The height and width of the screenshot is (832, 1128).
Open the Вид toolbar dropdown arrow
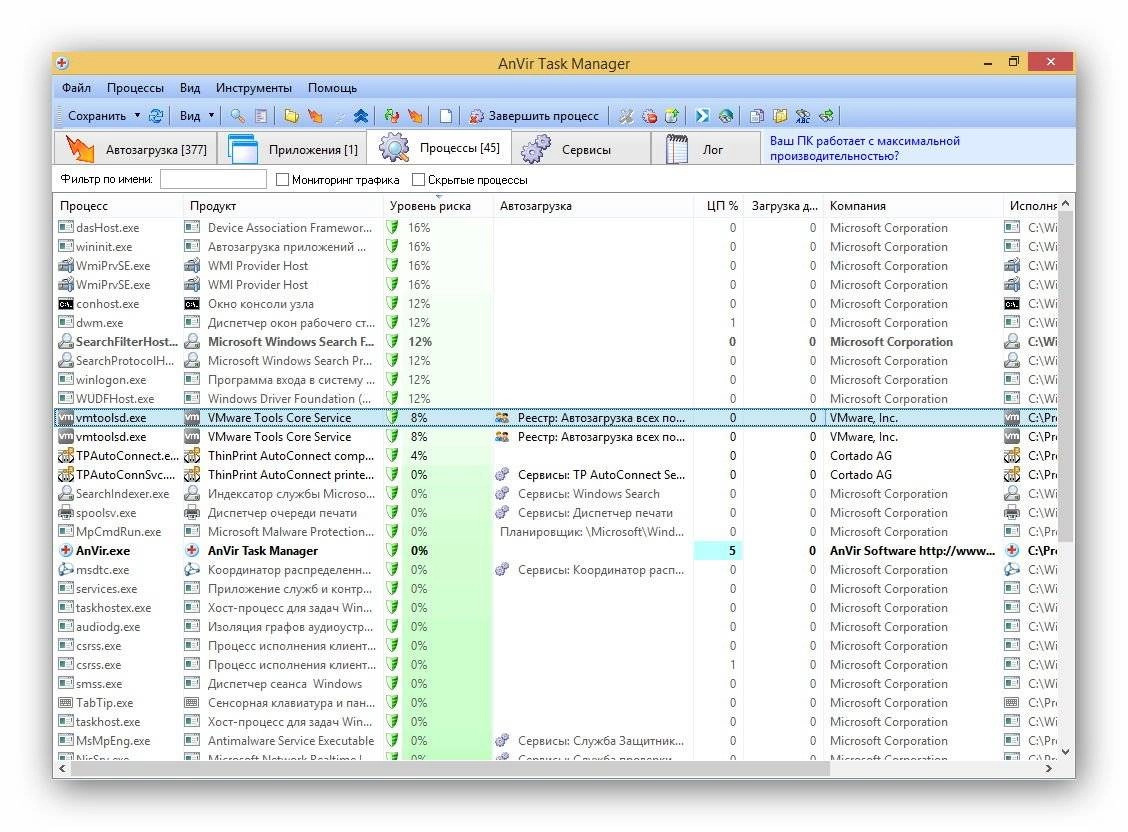pyautogui.click(x=212, y=116)
